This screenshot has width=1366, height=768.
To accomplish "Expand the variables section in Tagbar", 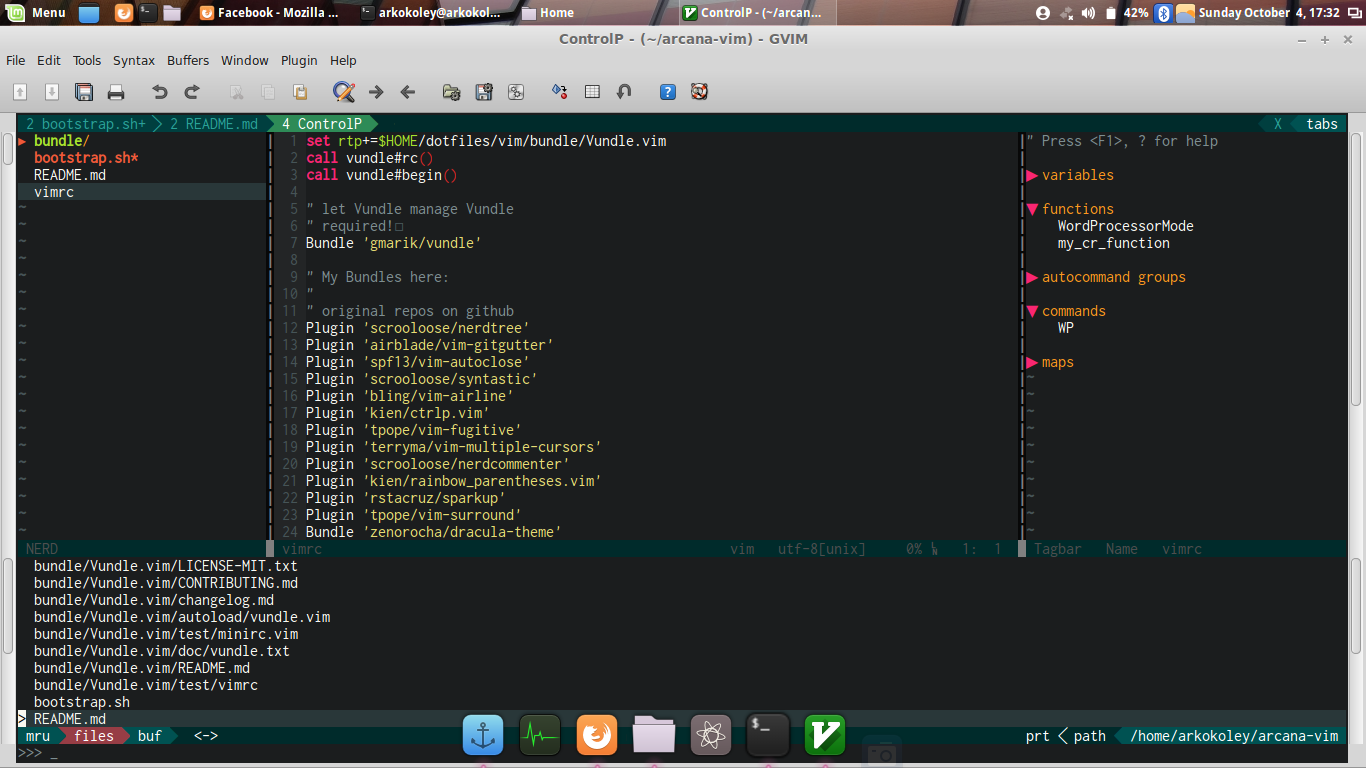I will tap(1032, 175).
